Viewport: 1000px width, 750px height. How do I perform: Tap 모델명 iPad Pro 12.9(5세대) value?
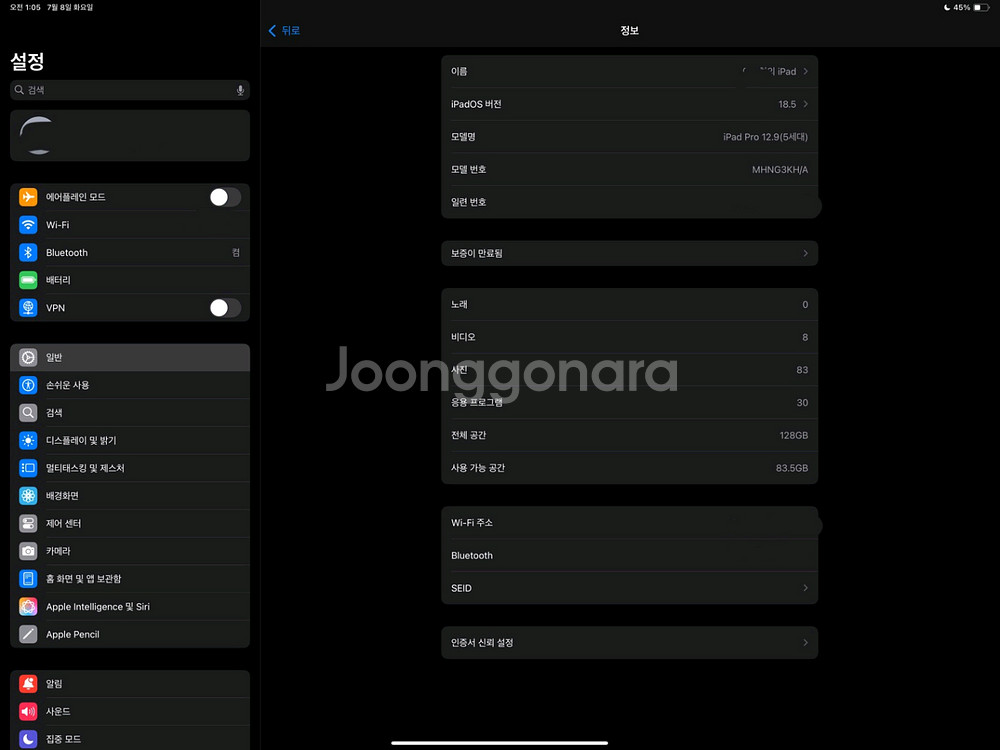[x=765, y=137]
